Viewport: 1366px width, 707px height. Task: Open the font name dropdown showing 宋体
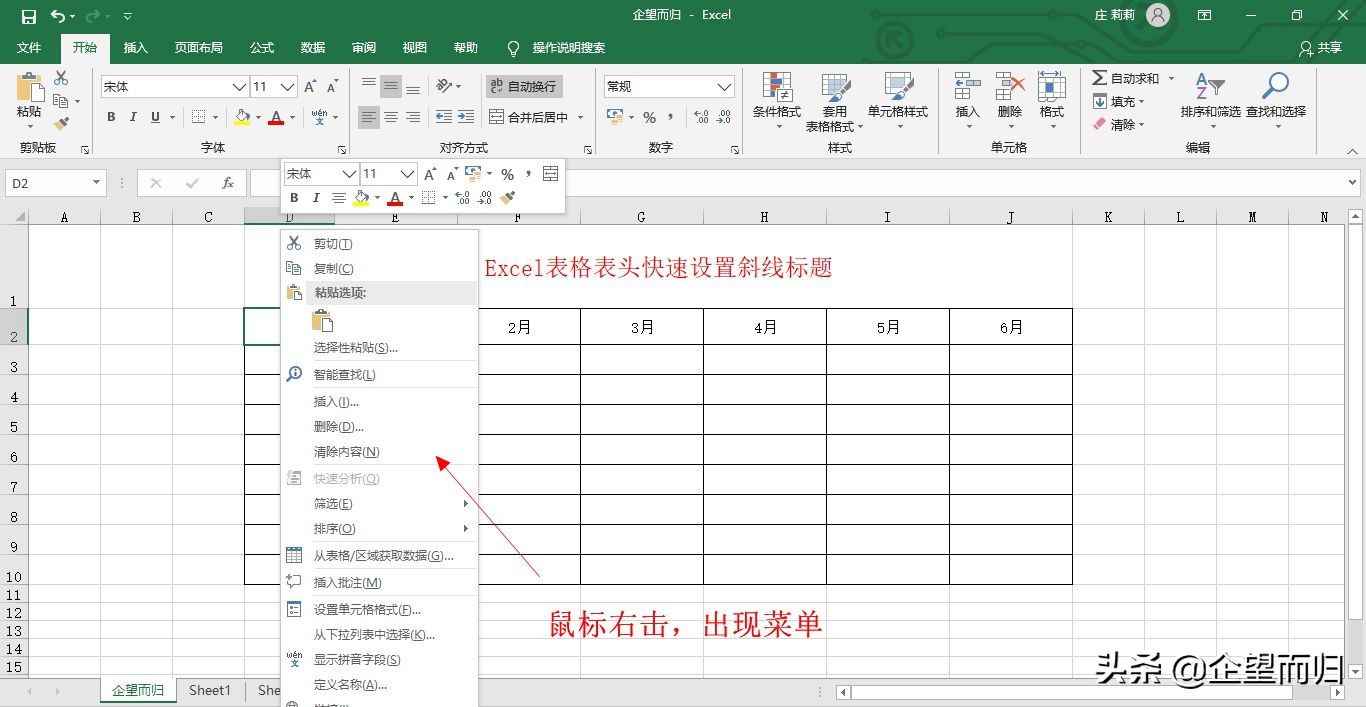[238, 85]
